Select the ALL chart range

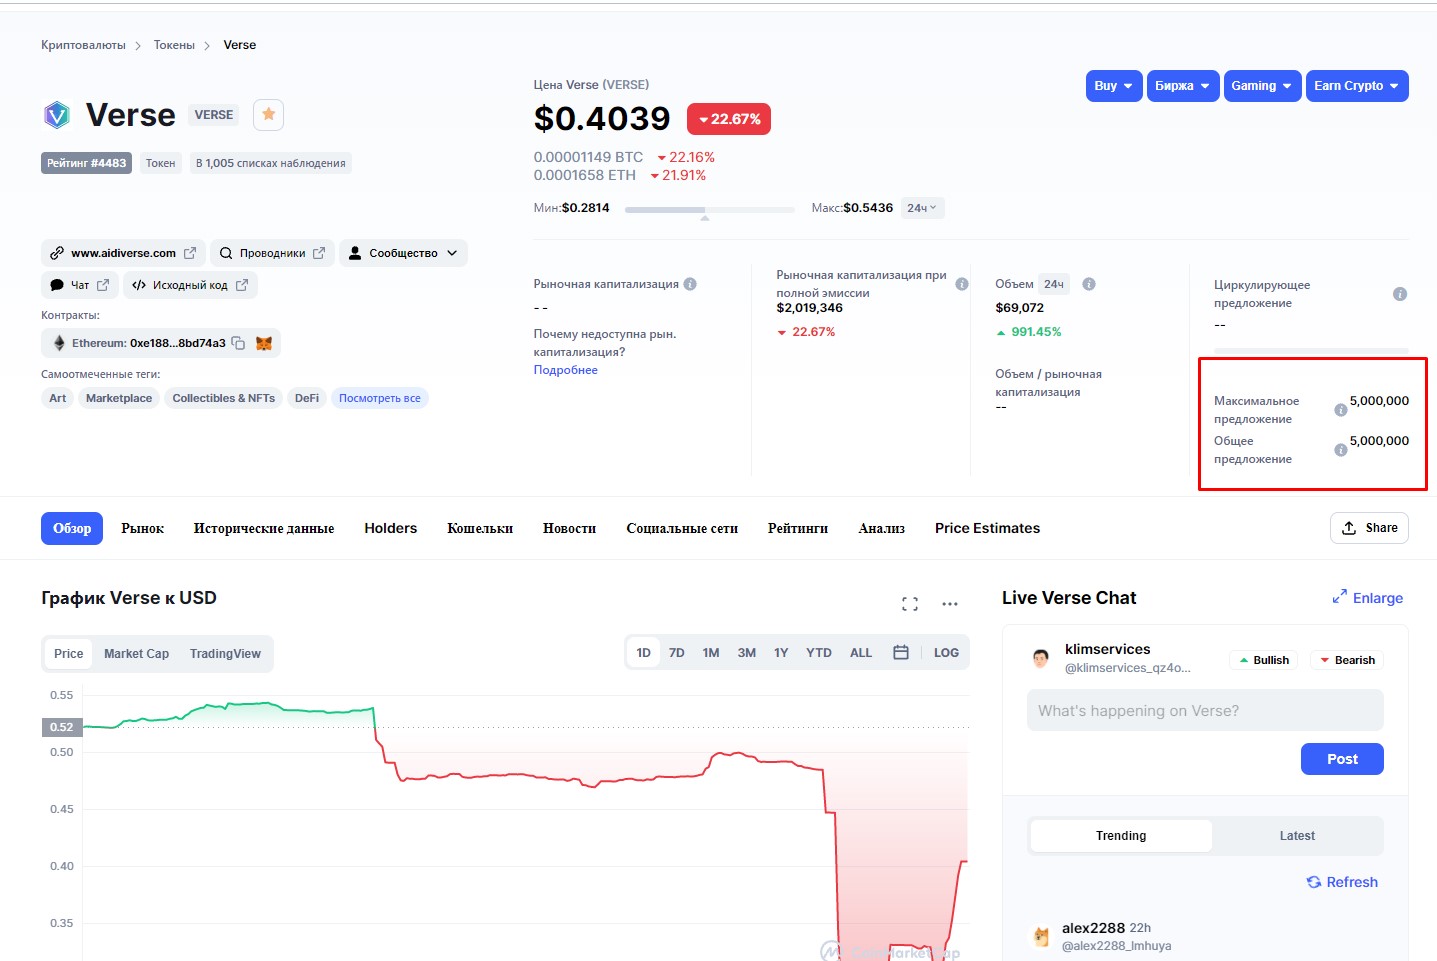(x=861, y=653)
